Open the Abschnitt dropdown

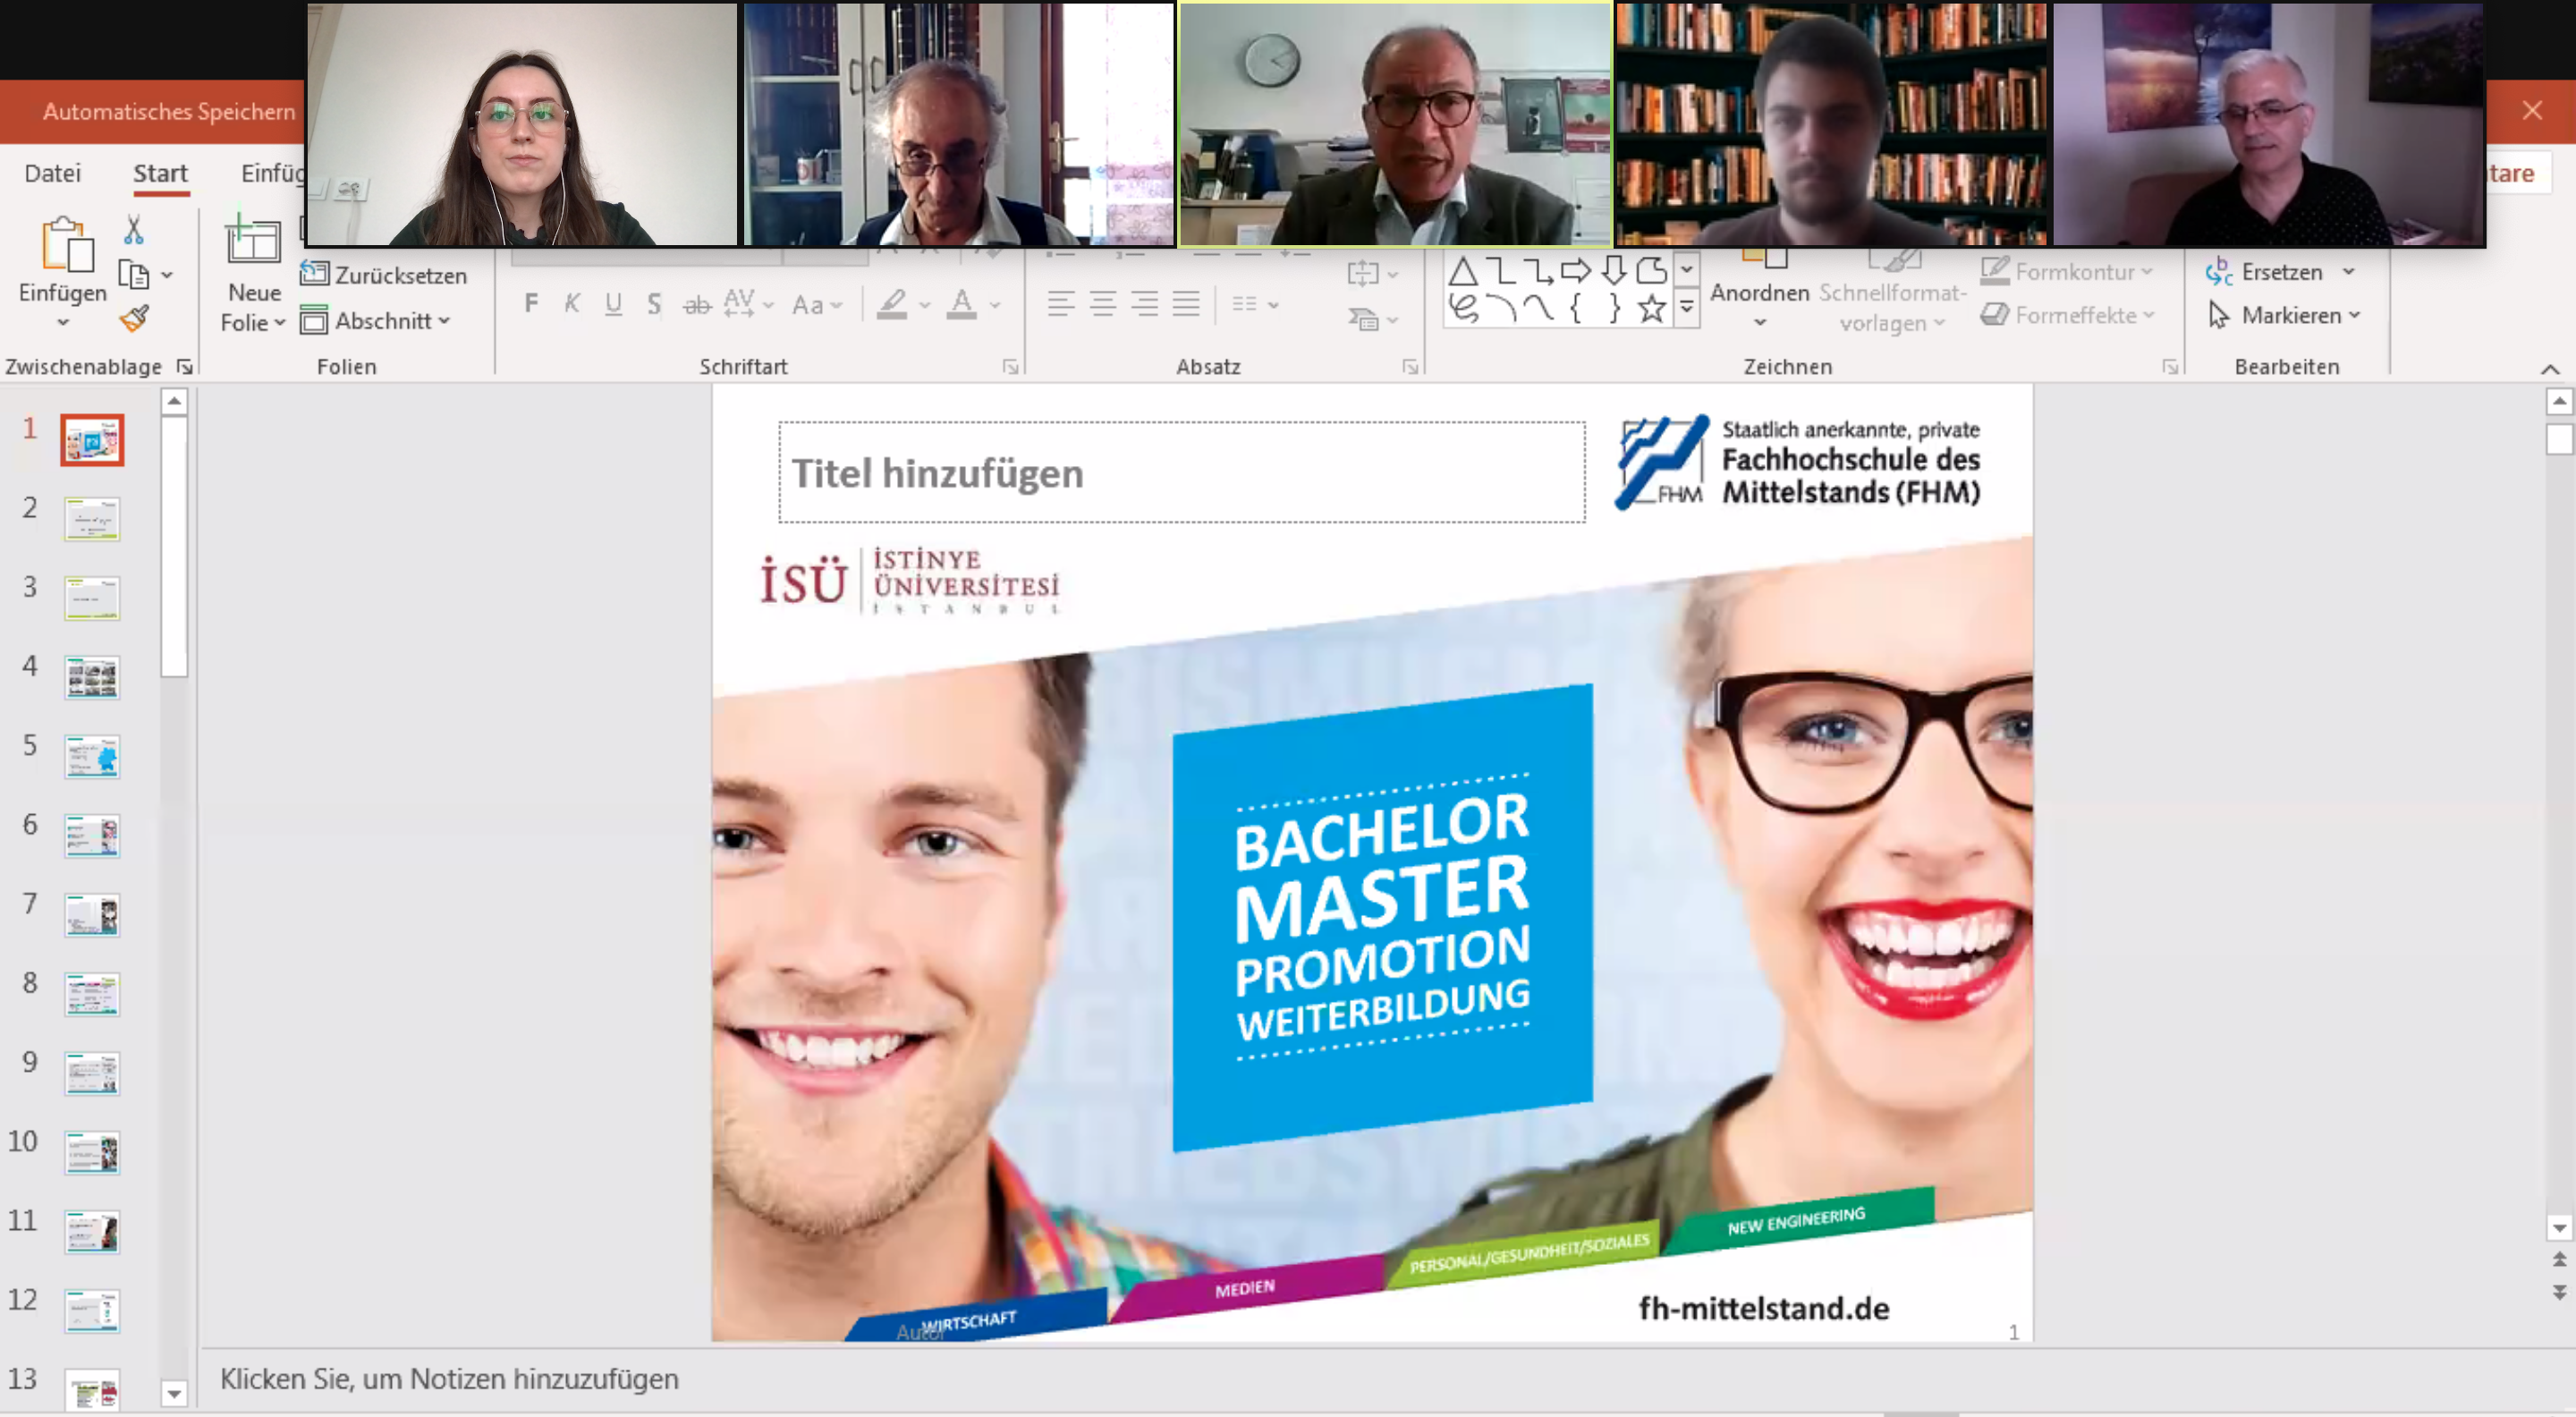(x=377, y=321)
